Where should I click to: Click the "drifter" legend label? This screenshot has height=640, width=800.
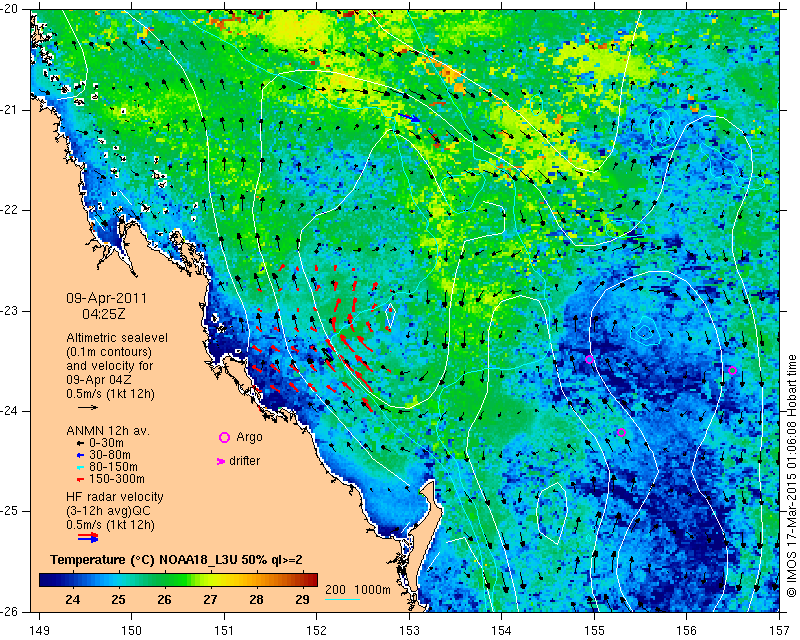[x=245, y=461]
